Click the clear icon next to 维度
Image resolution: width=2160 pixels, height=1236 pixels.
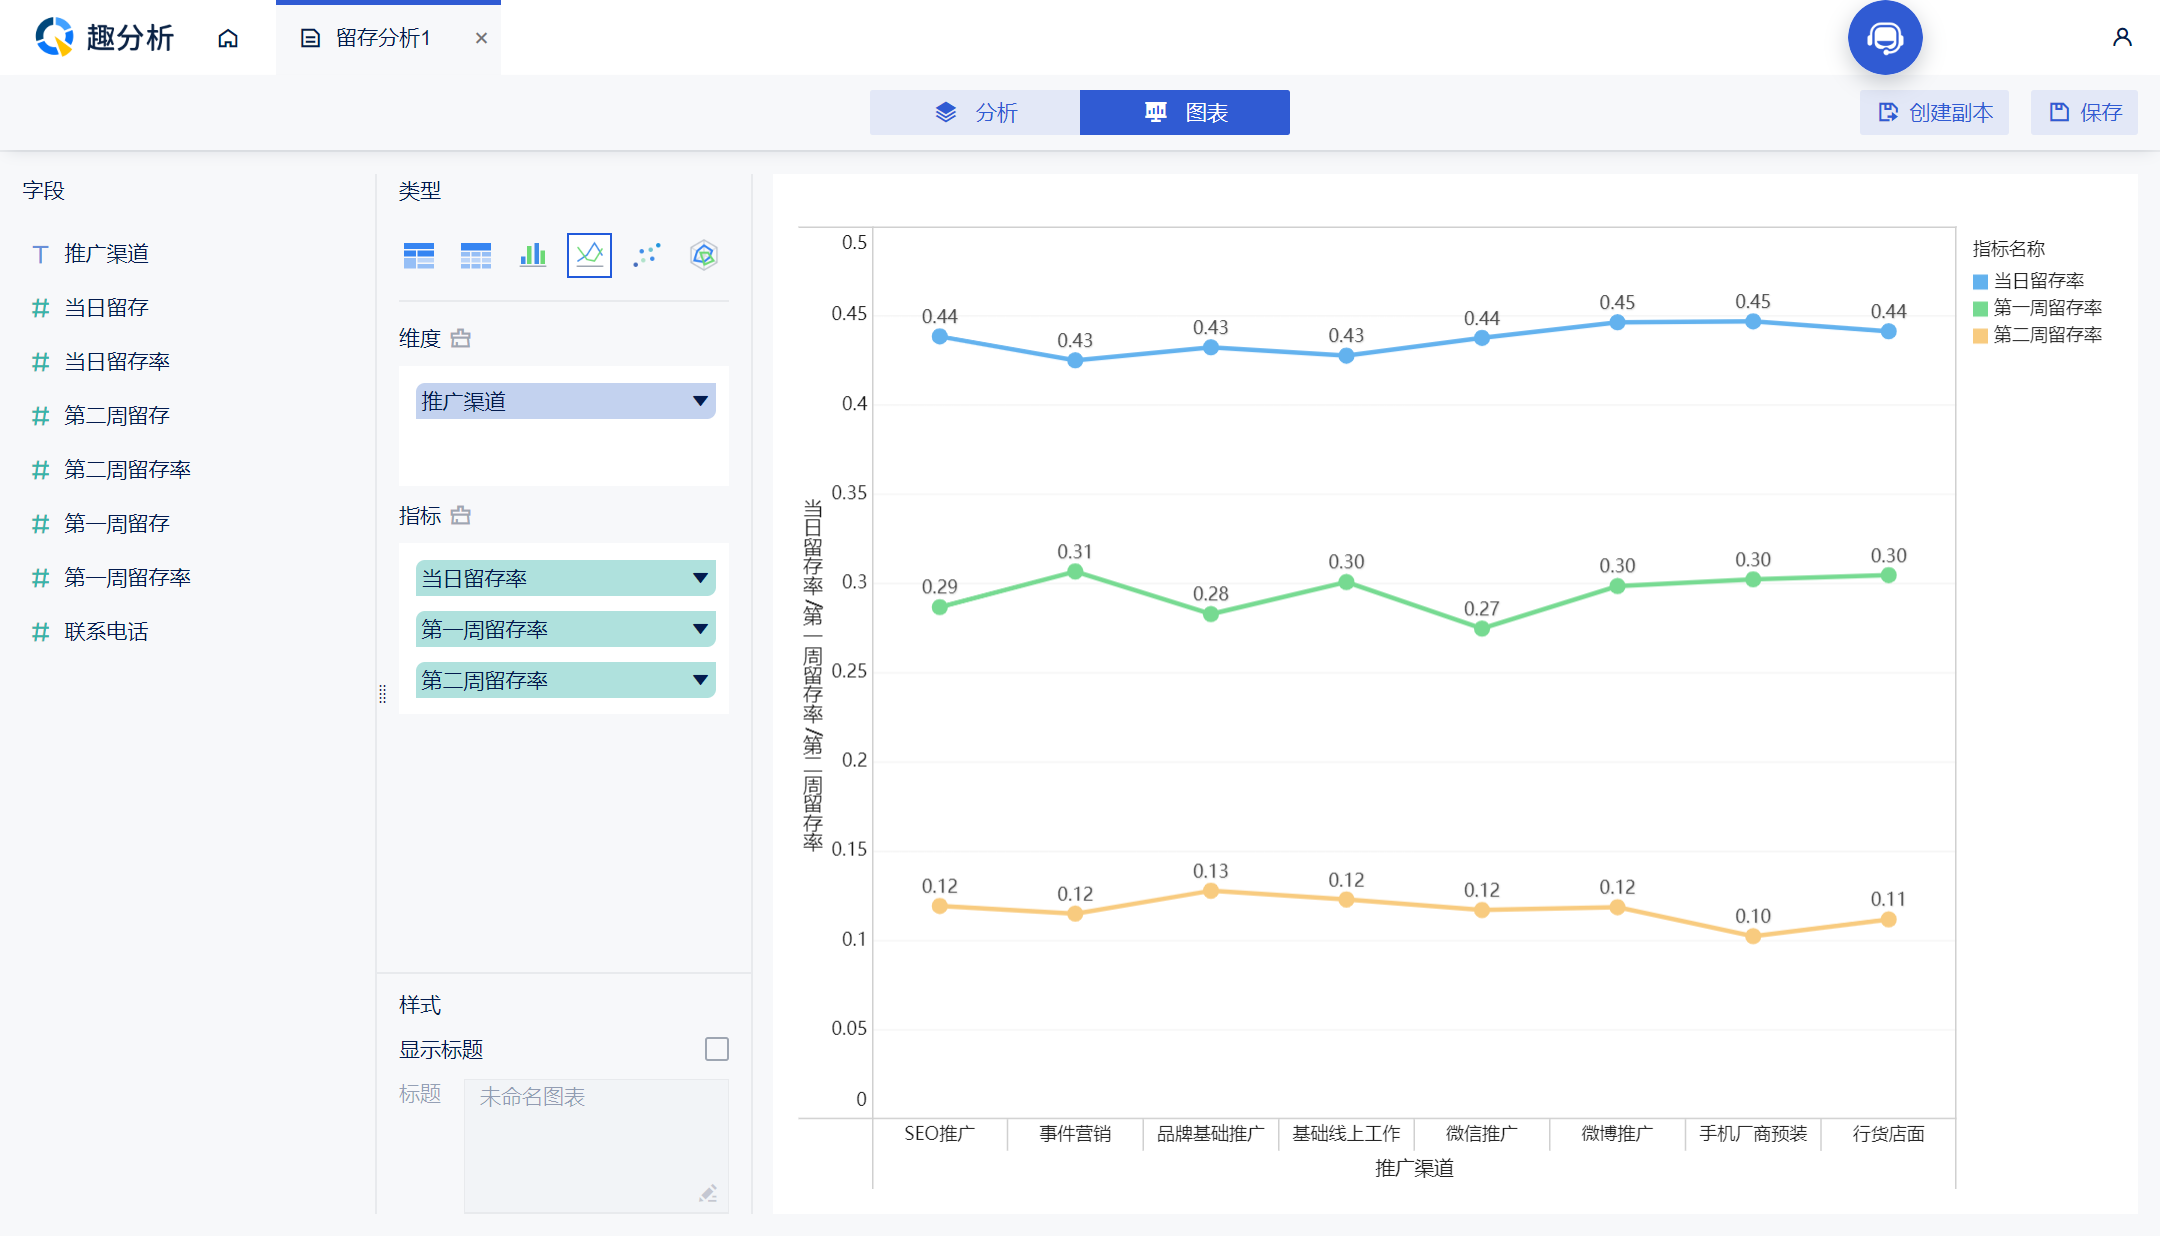pos(460,338)
